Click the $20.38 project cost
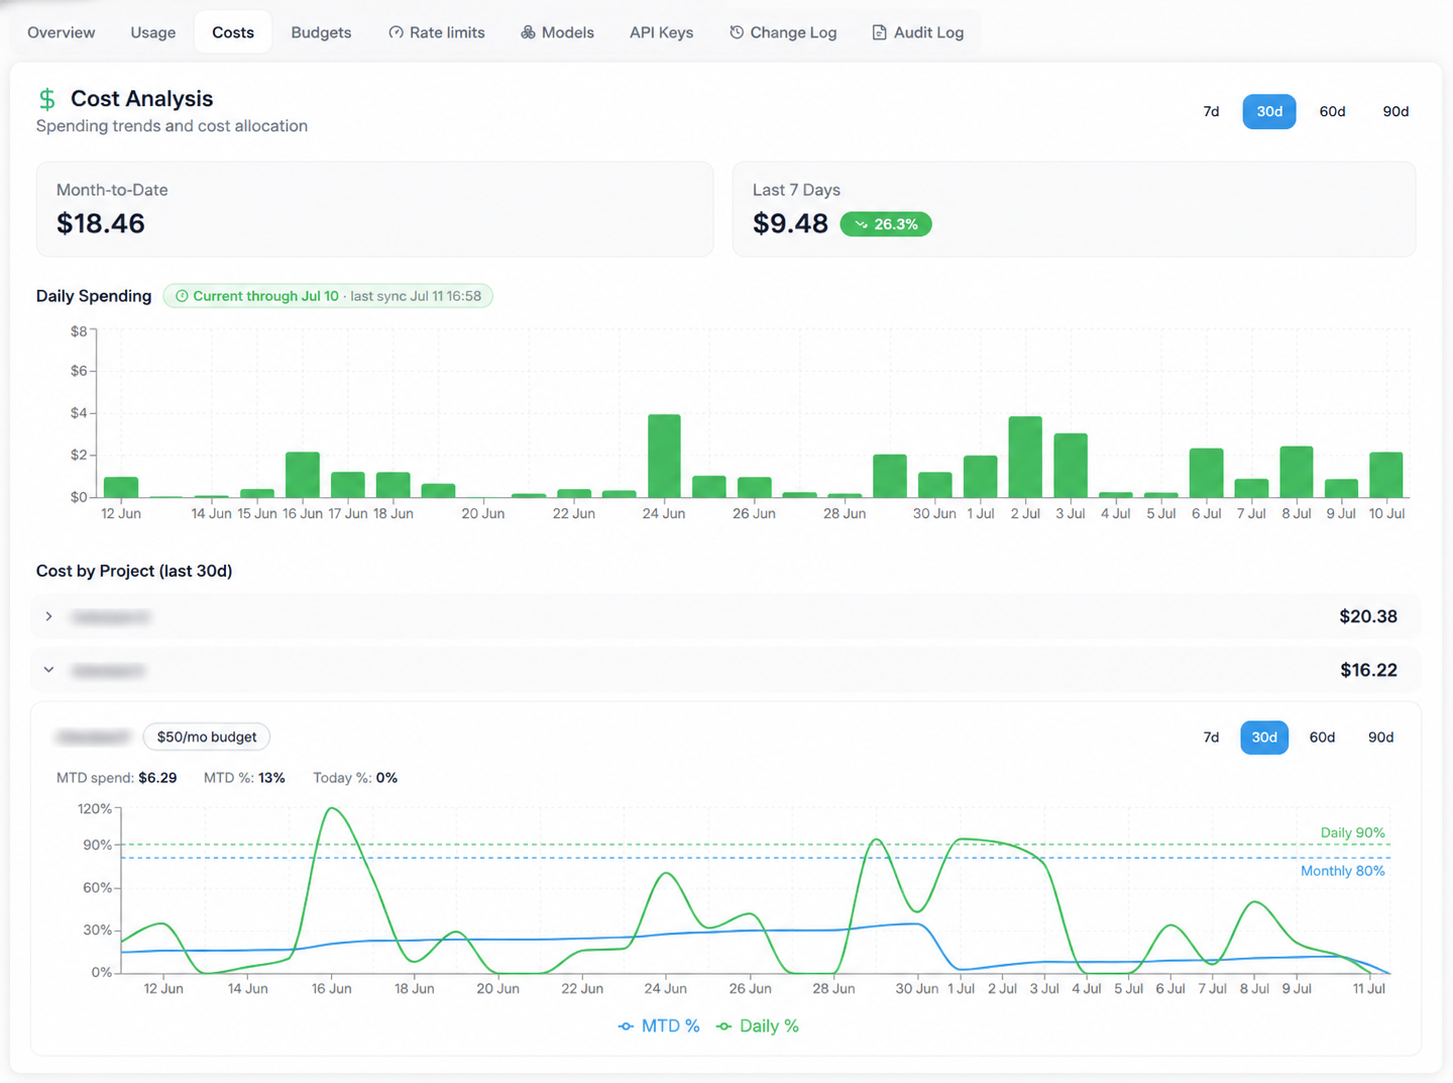 (x=1368, y=617)
